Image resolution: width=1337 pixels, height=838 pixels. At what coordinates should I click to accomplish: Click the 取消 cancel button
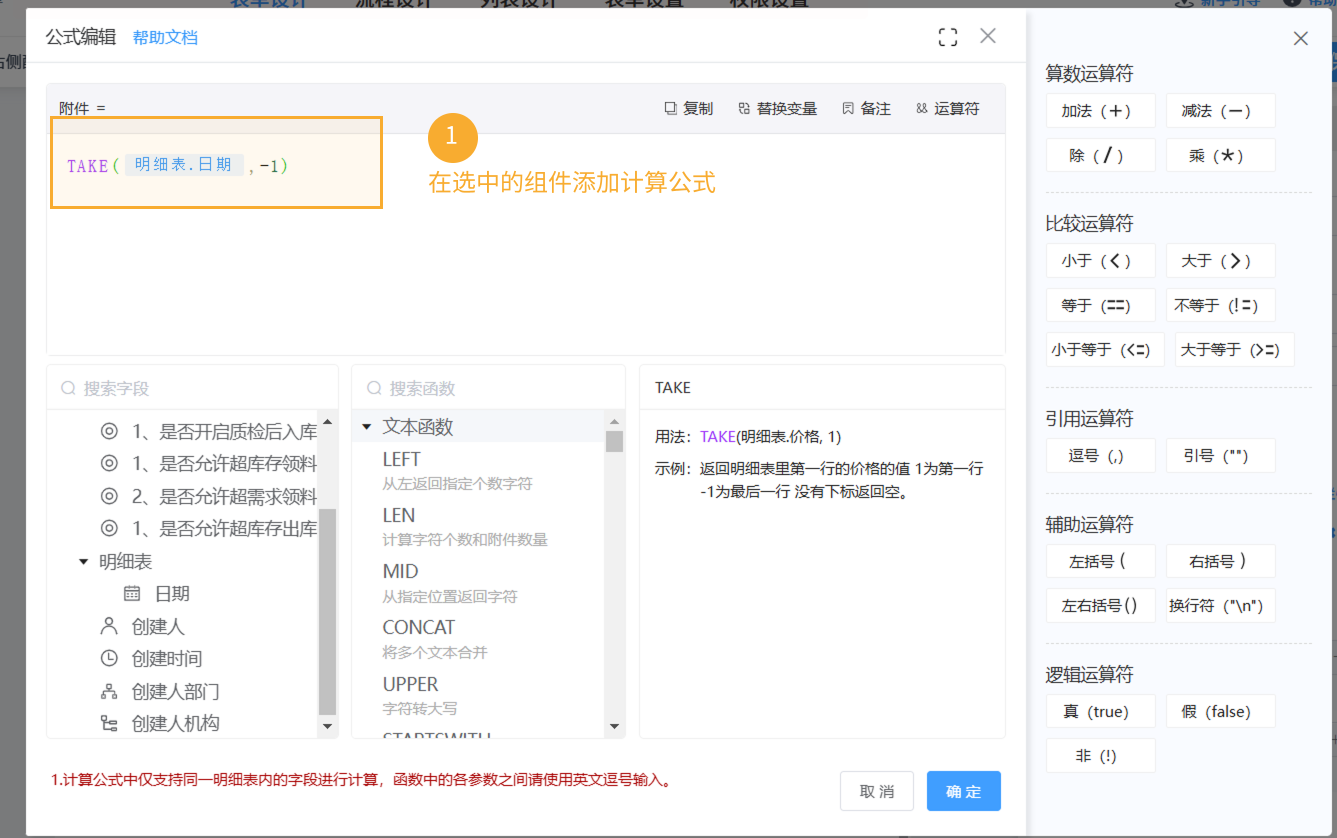point(877,791)
